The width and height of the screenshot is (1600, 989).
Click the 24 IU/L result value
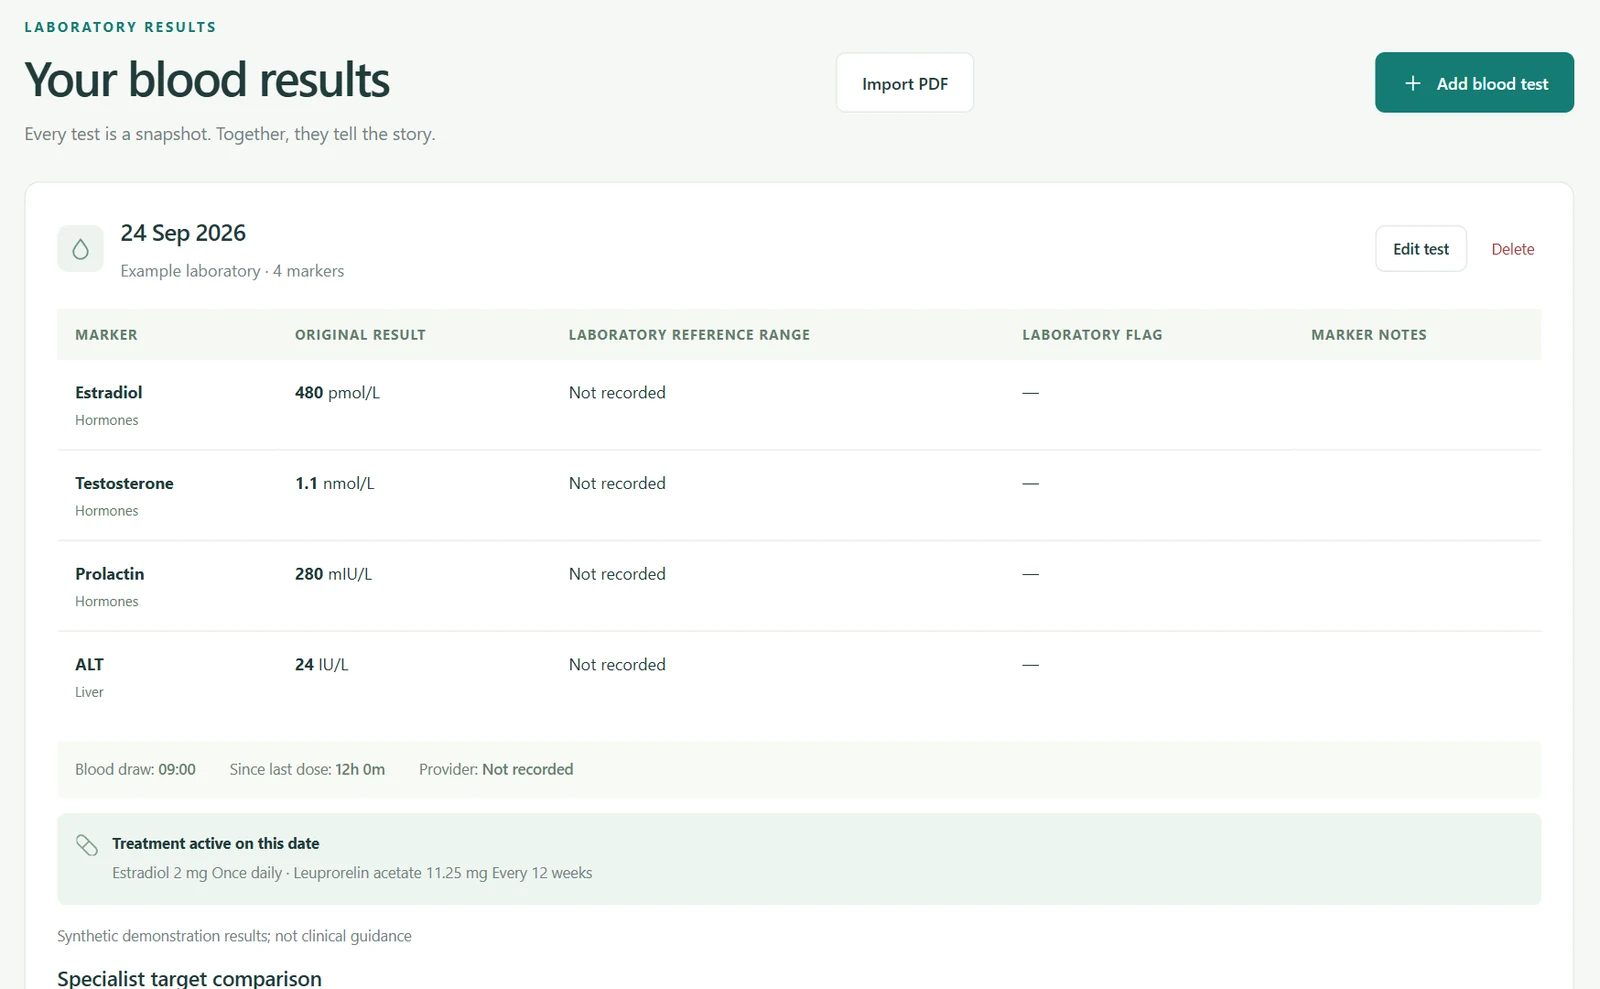[321, 664]
